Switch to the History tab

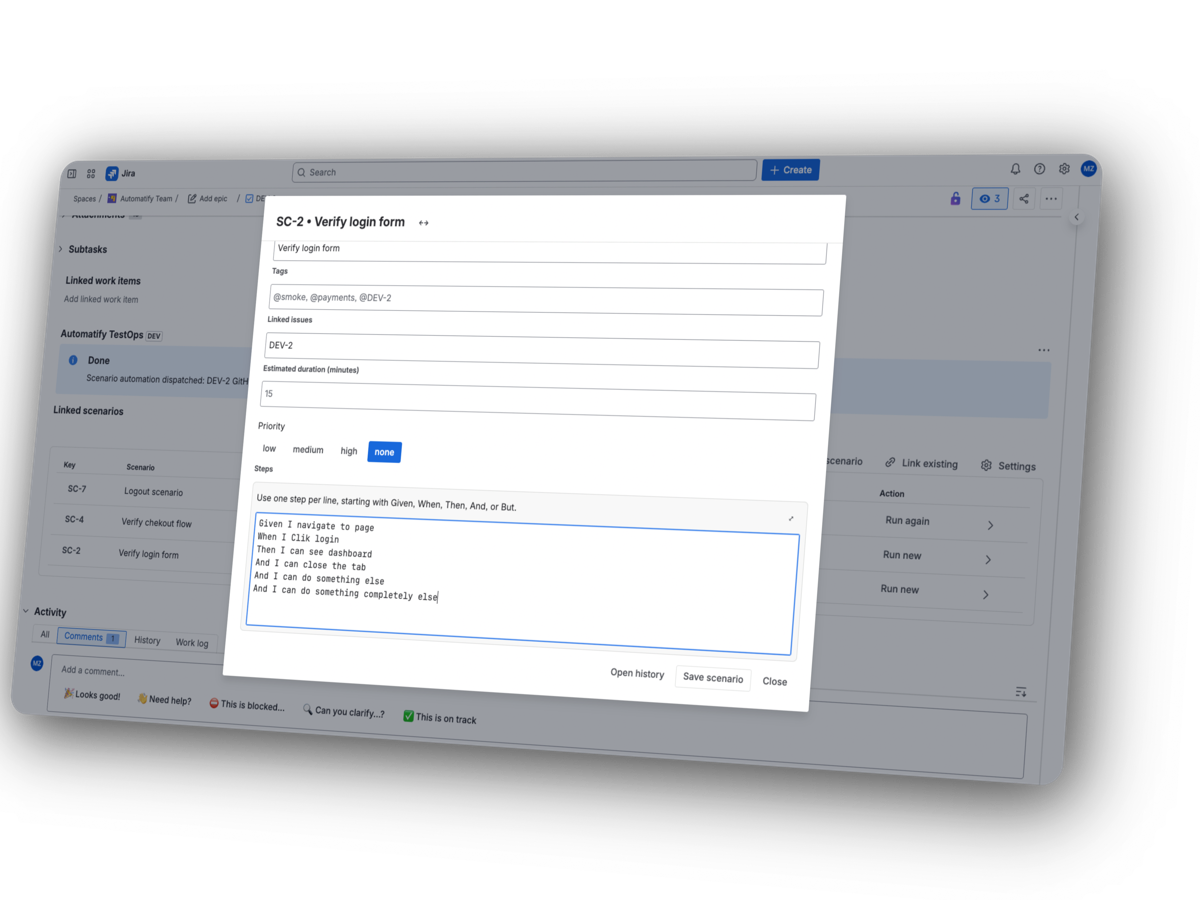click(147, 640)
